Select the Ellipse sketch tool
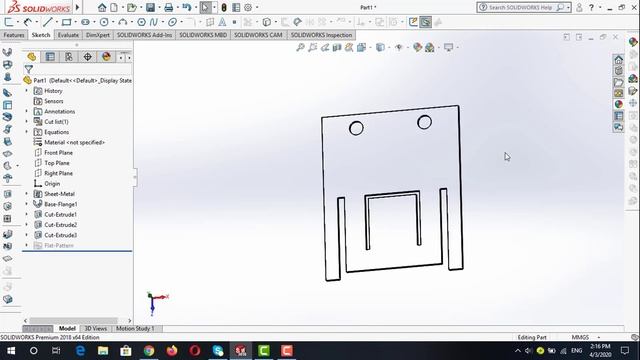 172,22
